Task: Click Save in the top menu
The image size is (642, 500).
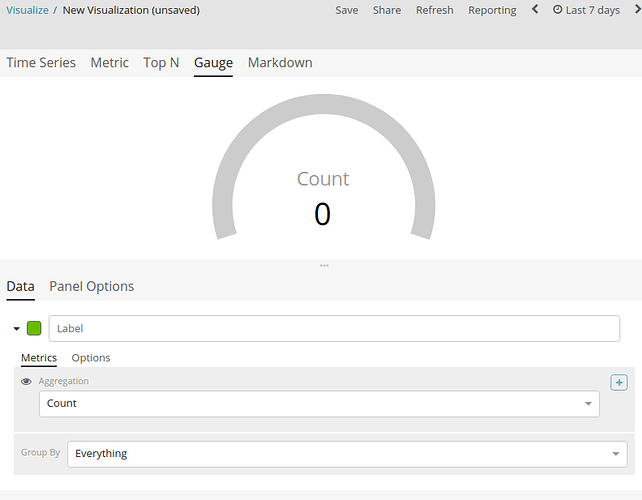Action: 347,10
